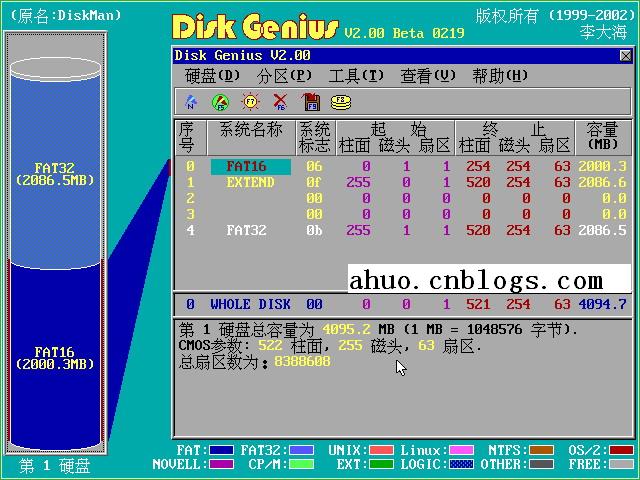Click the Linux legend color swatch
Image resolution: width=640 pixels, height=480 pixels.
tap(461, 451)
